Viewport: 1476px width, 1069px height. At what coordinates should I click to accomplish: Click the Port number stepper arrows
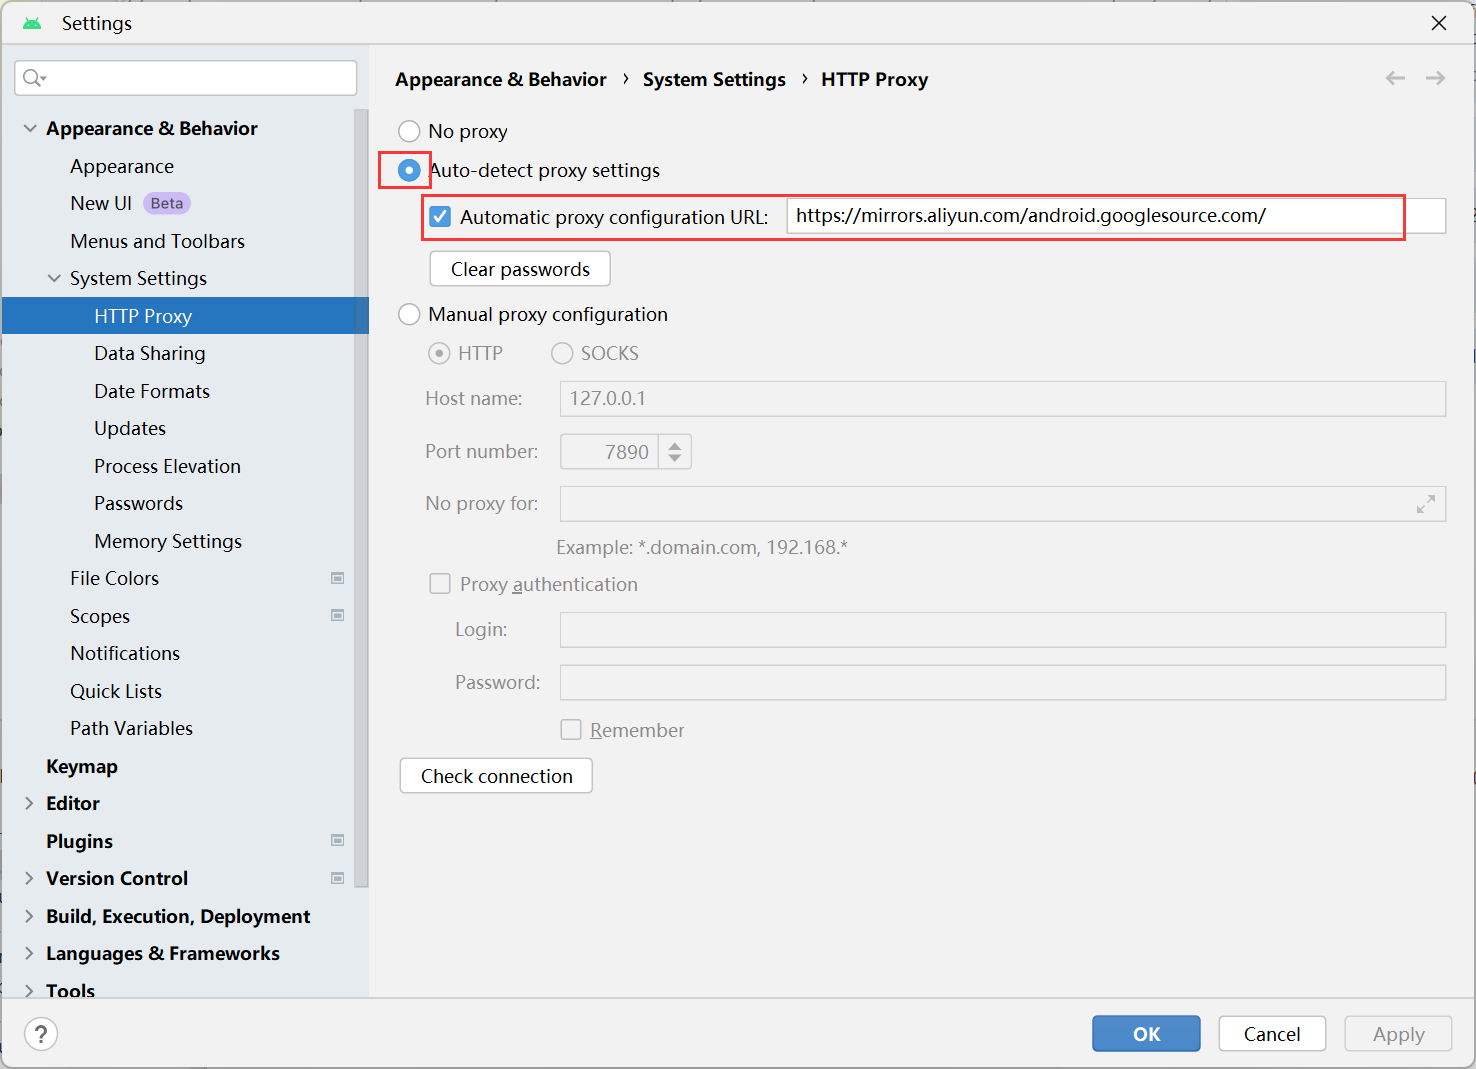pyautogui.click(x=675, y=452)
